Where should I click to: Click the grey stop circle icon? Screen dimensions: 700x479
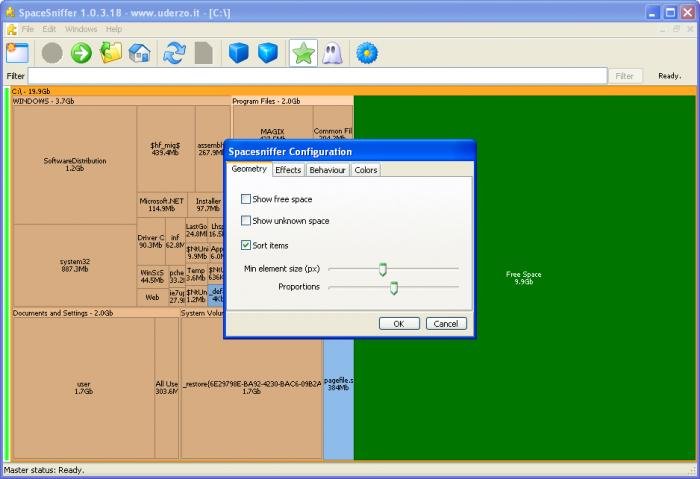point(52,53)
